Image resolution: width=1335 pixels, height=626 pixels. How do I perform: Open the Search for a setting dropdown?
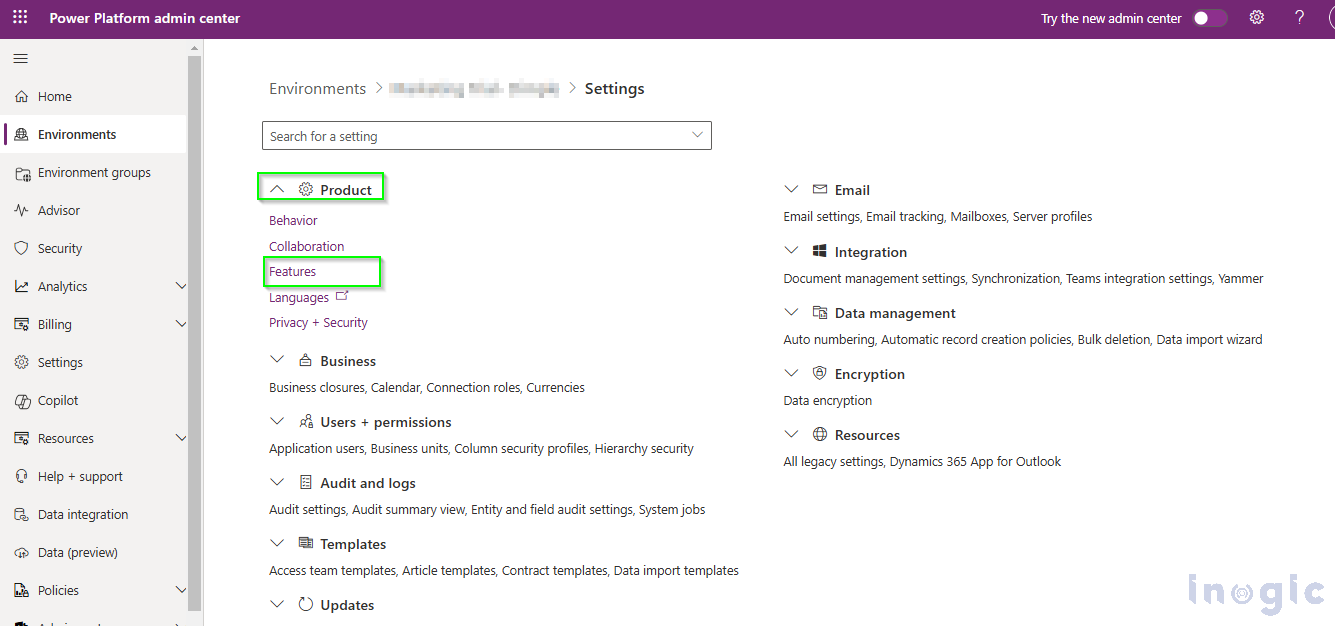[x=697, y=136]
